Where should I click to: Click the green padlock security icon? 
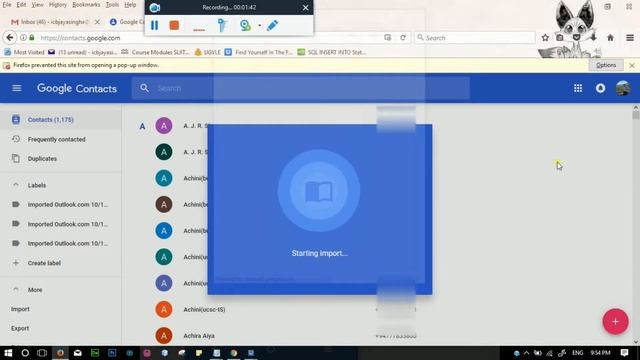(x=32, y=38)
